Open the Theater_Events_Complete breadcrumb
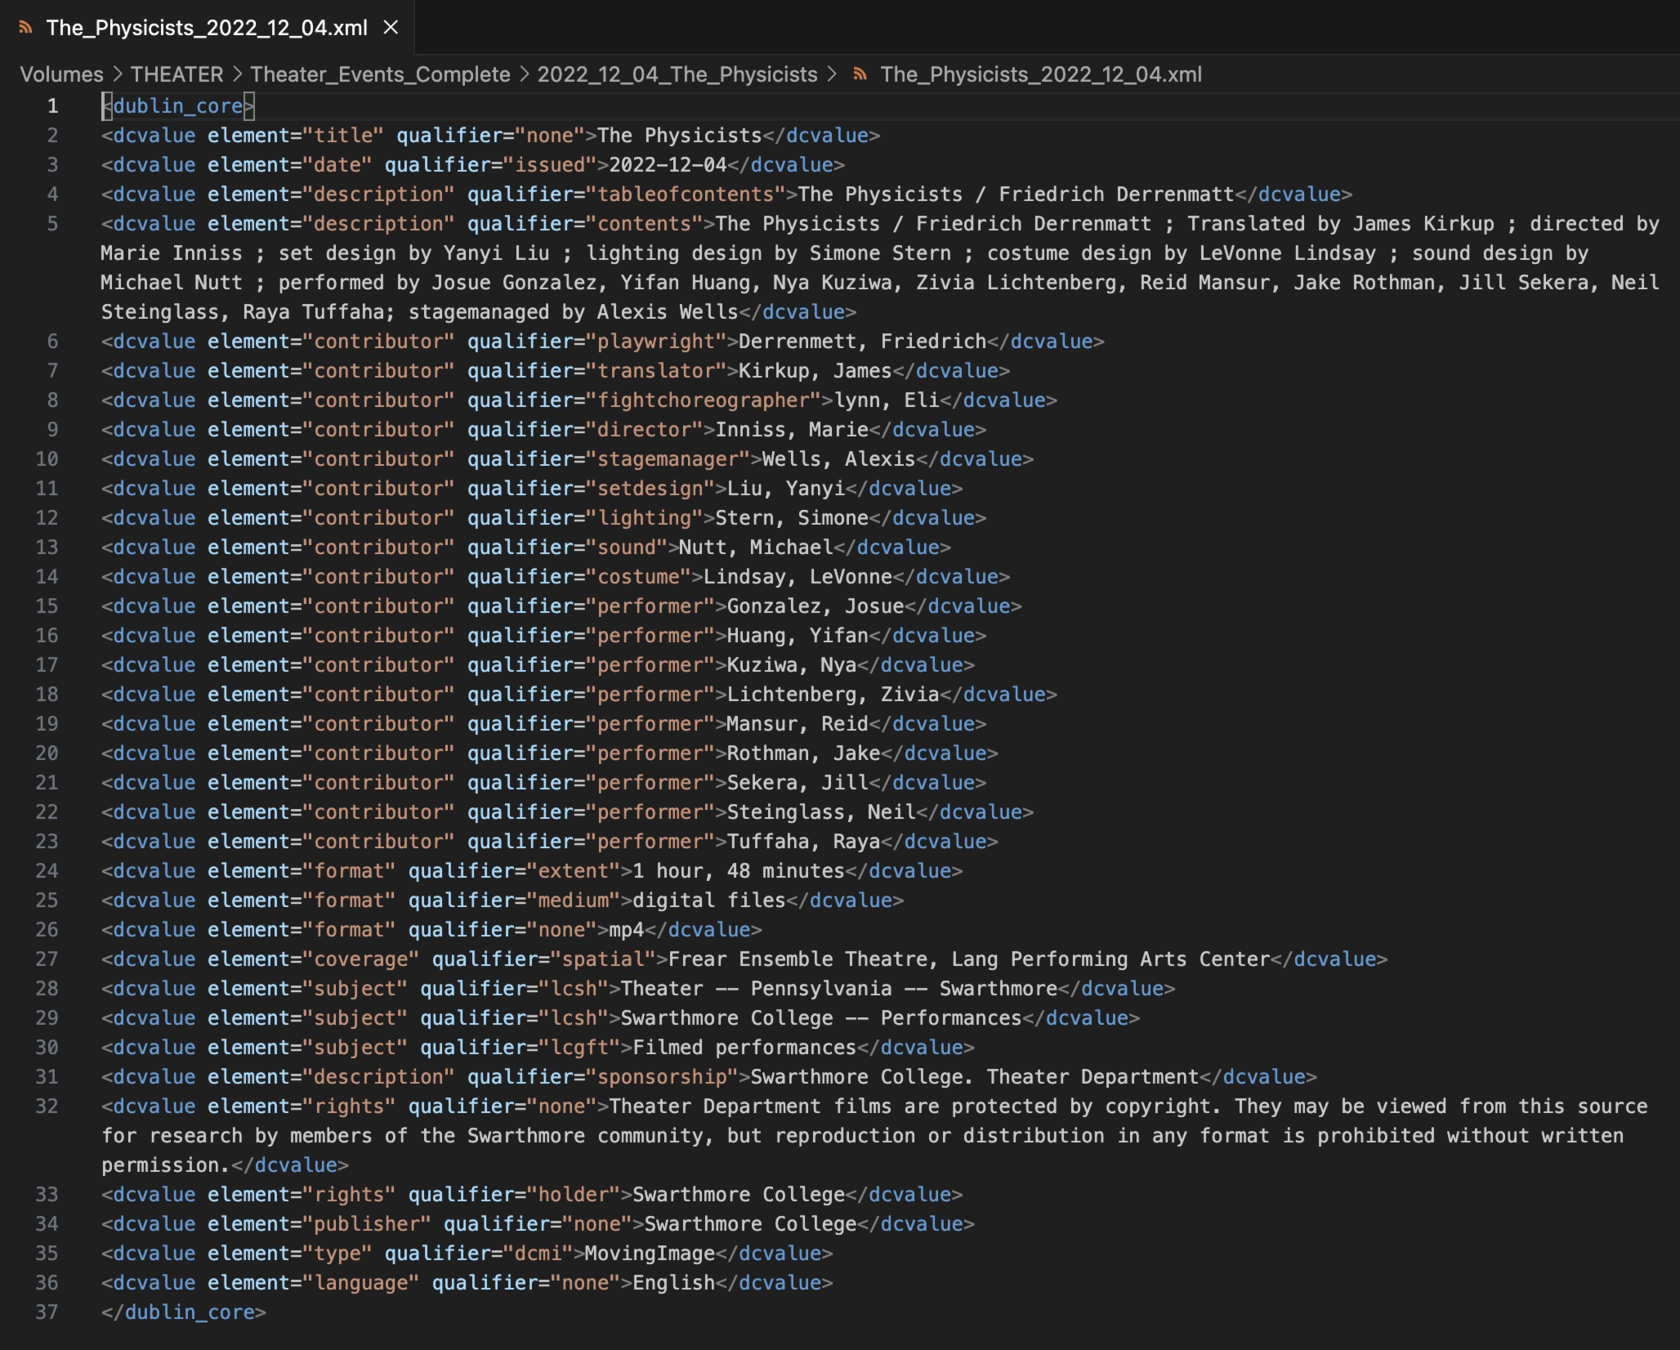The image size is (1680, 1350). [x=380, y=74]
